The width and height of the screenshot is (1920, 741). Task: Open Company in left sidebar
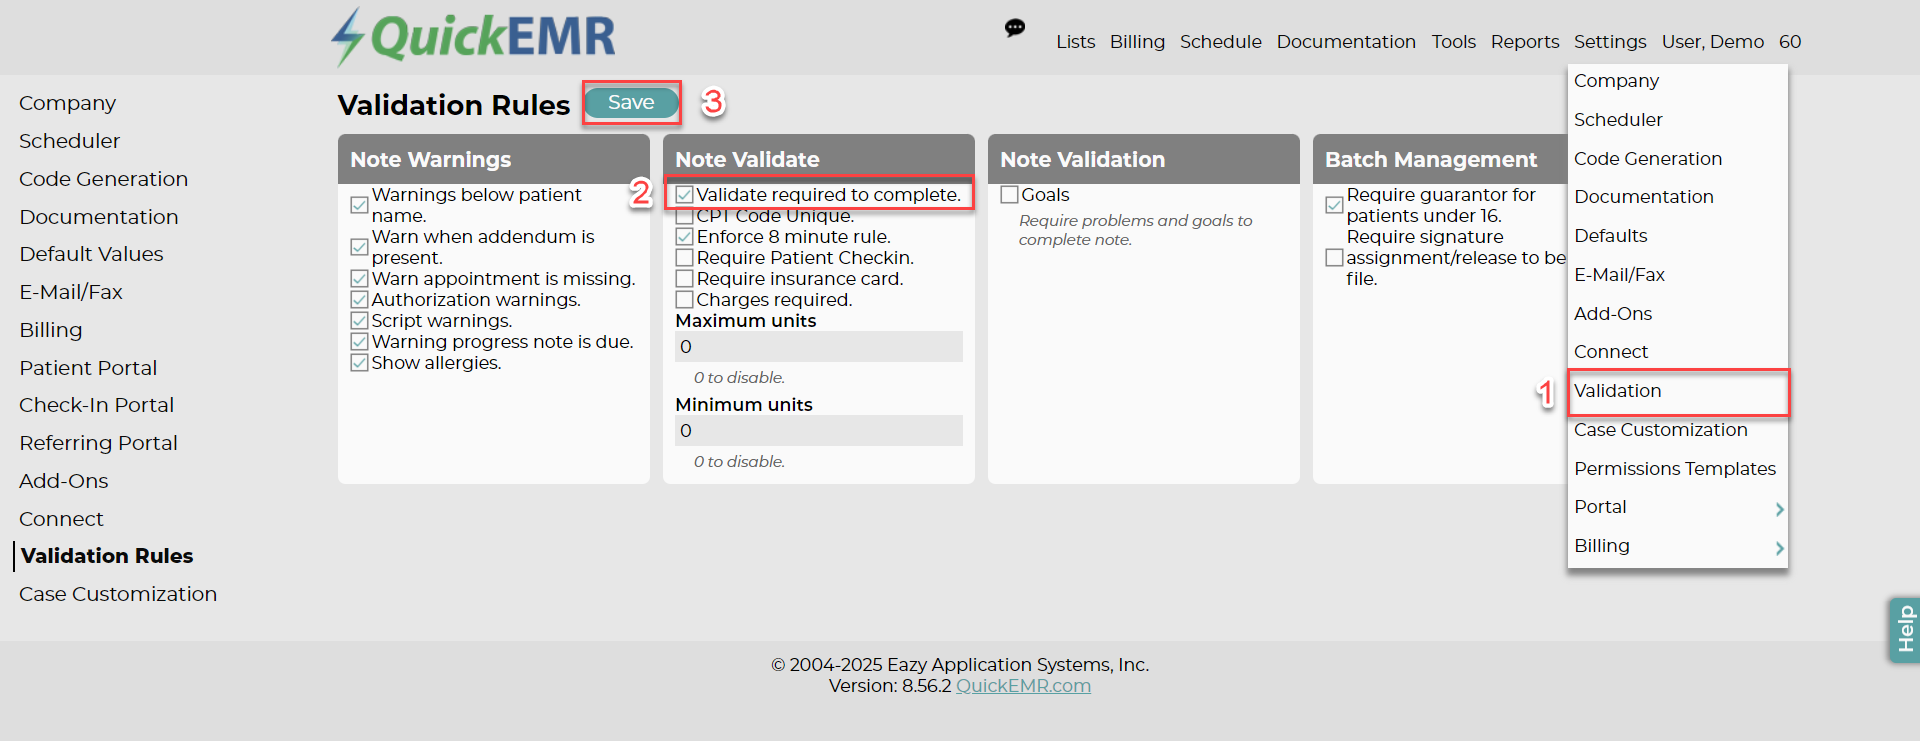point(68,103)
